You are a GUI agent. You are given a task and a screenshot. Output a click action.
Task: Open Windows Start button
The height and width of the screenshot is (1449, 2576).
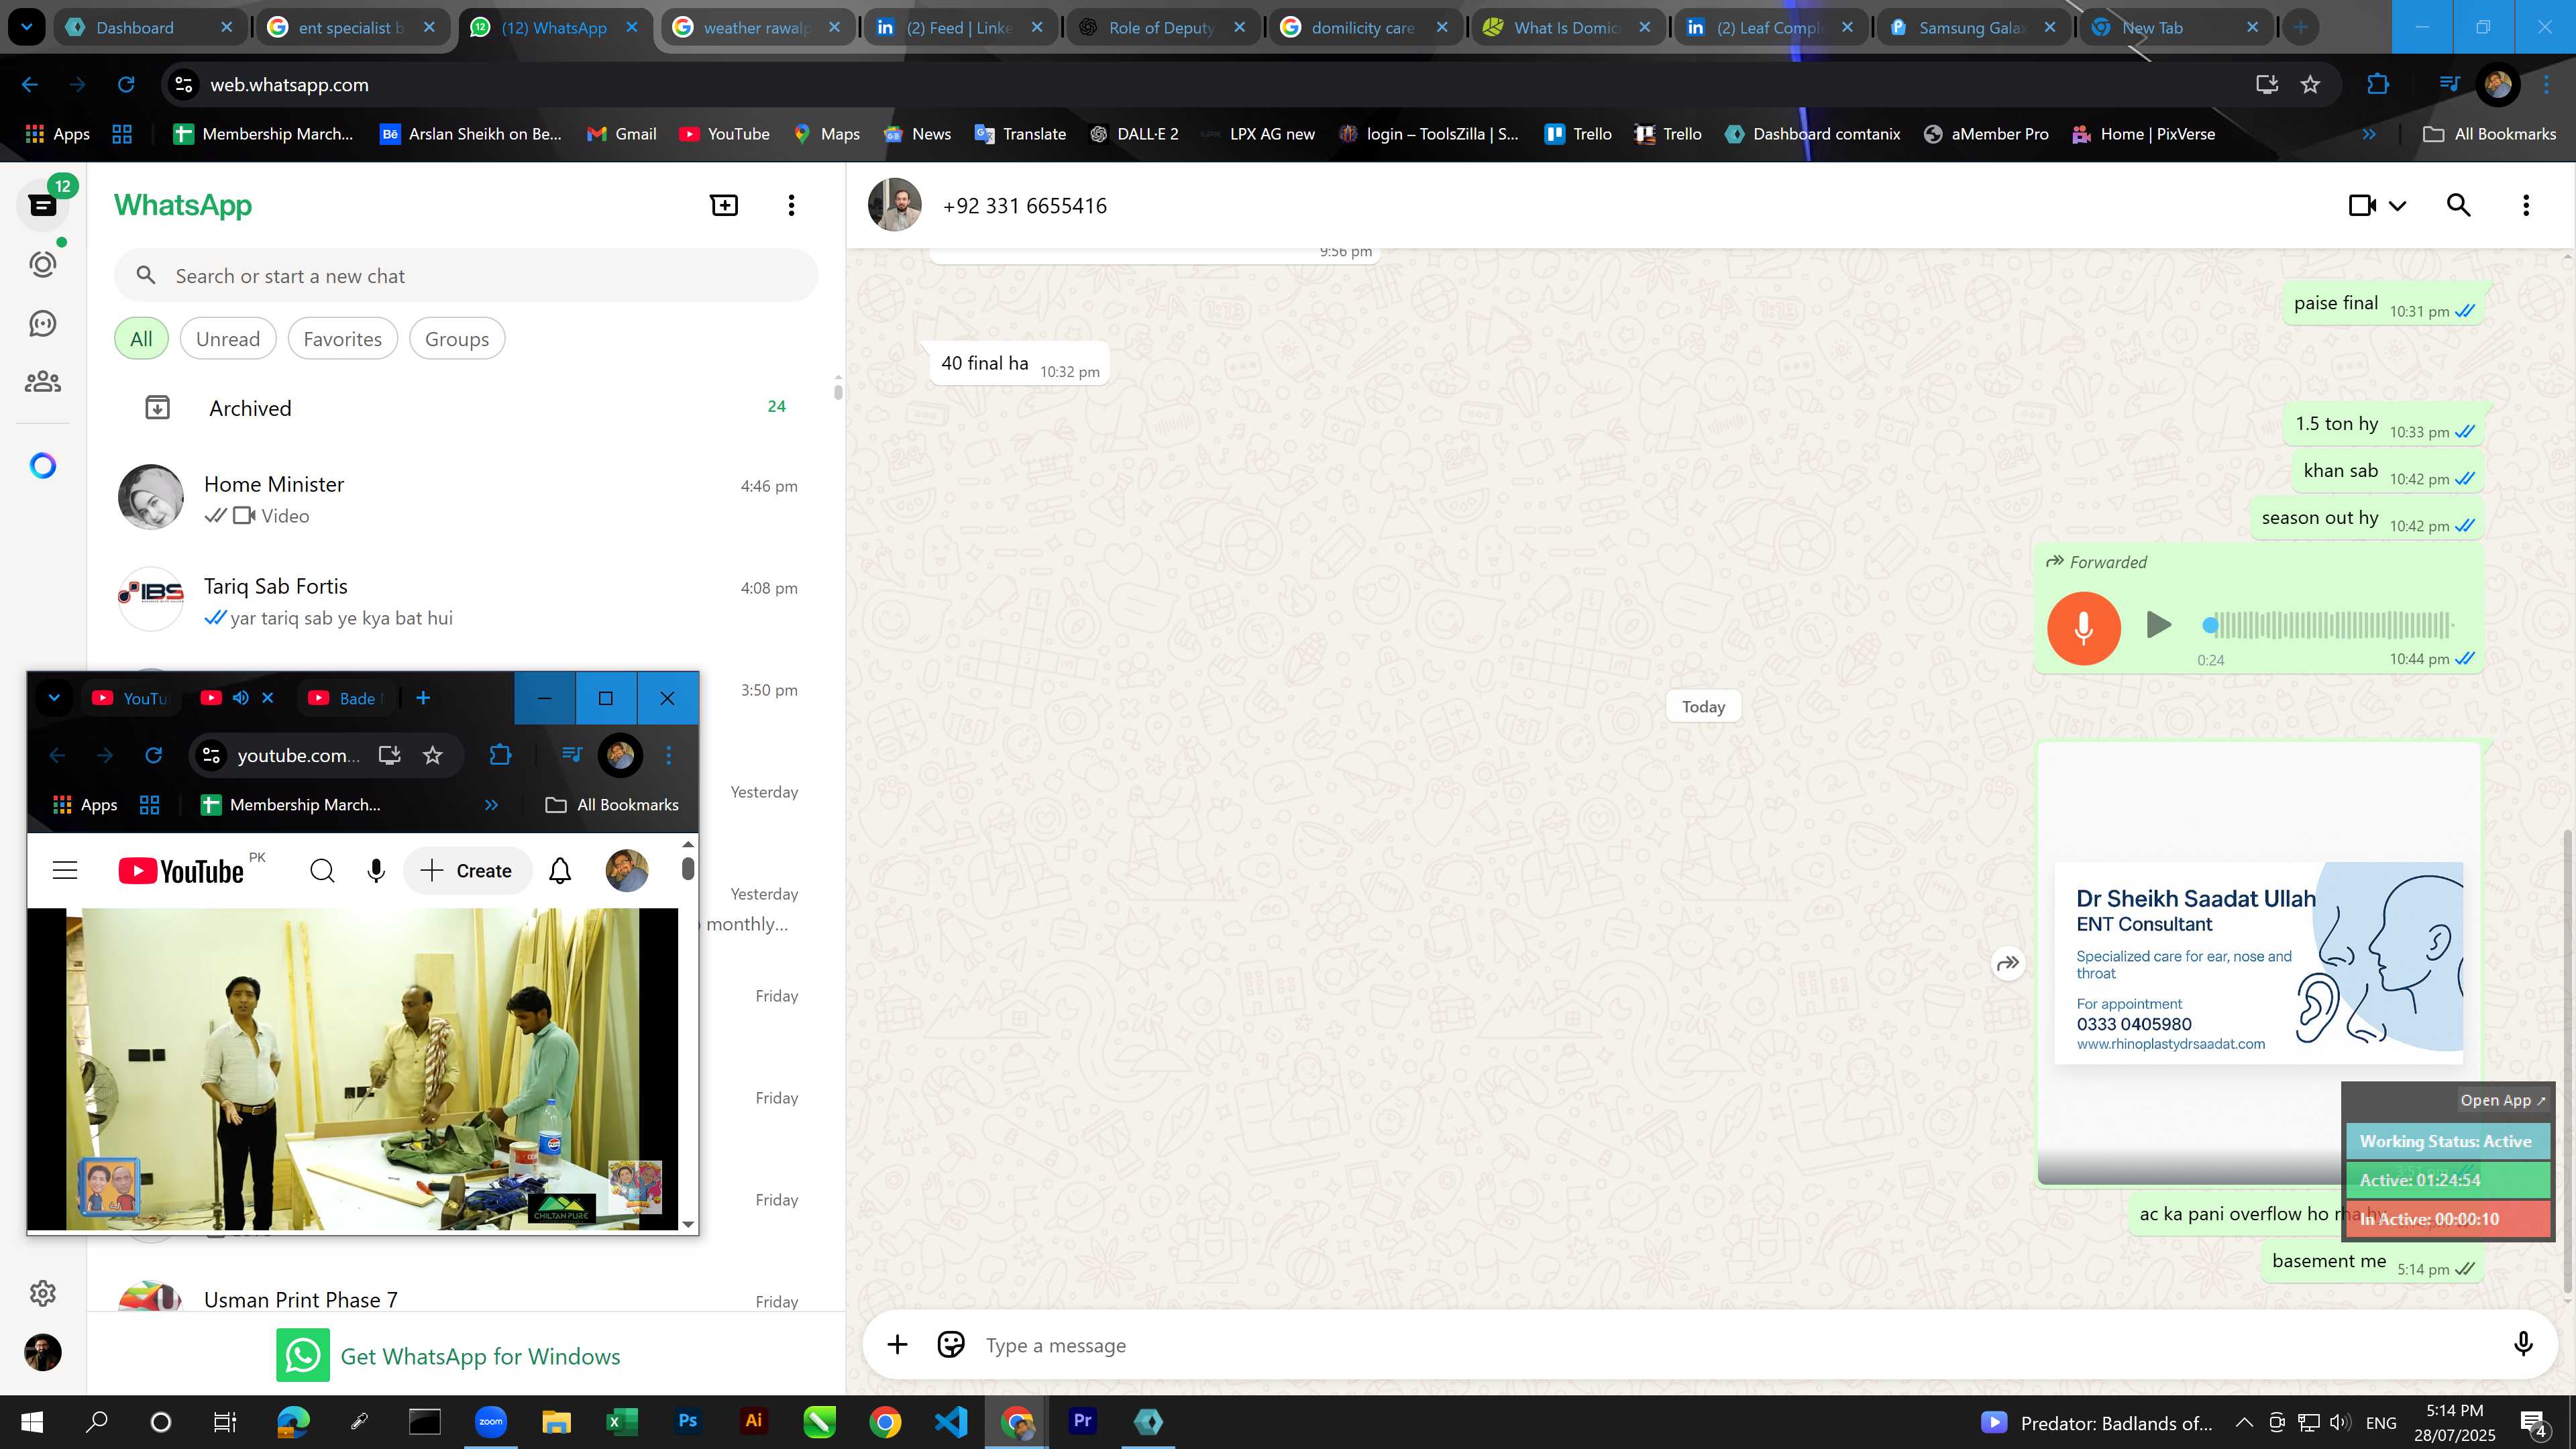point(32,1422)
